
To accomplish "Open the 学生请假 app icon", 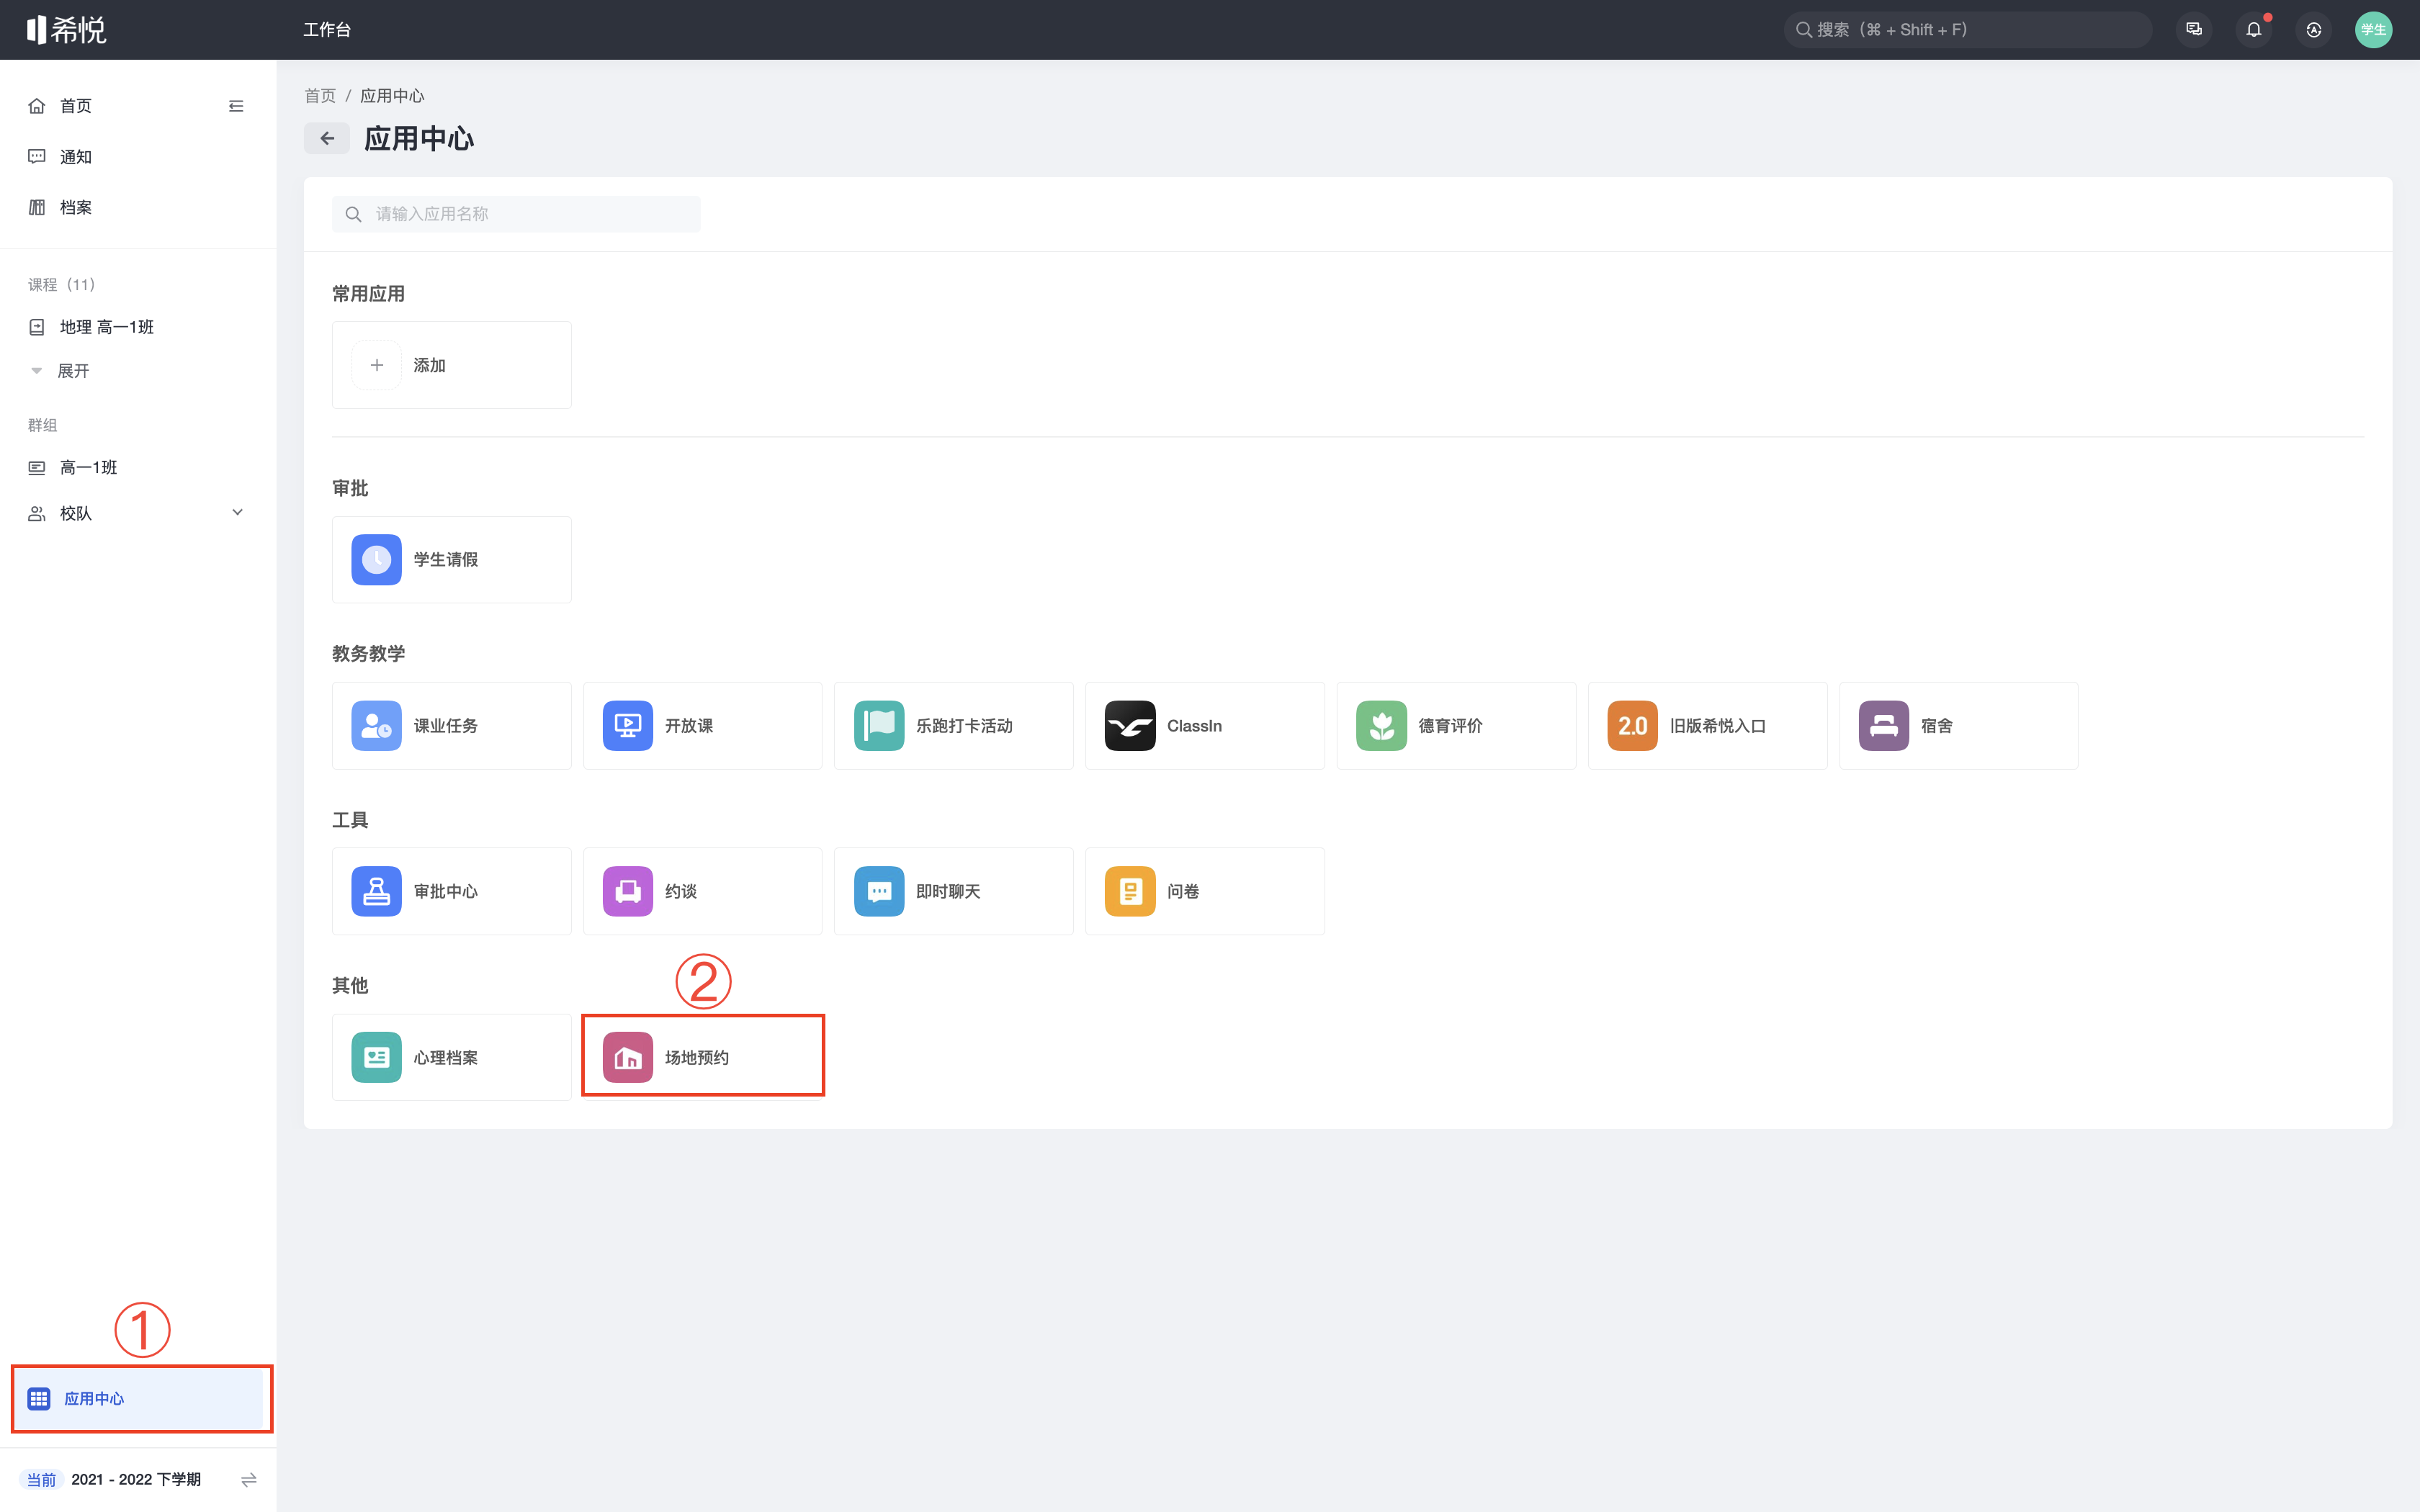I will tap(376, 559).
